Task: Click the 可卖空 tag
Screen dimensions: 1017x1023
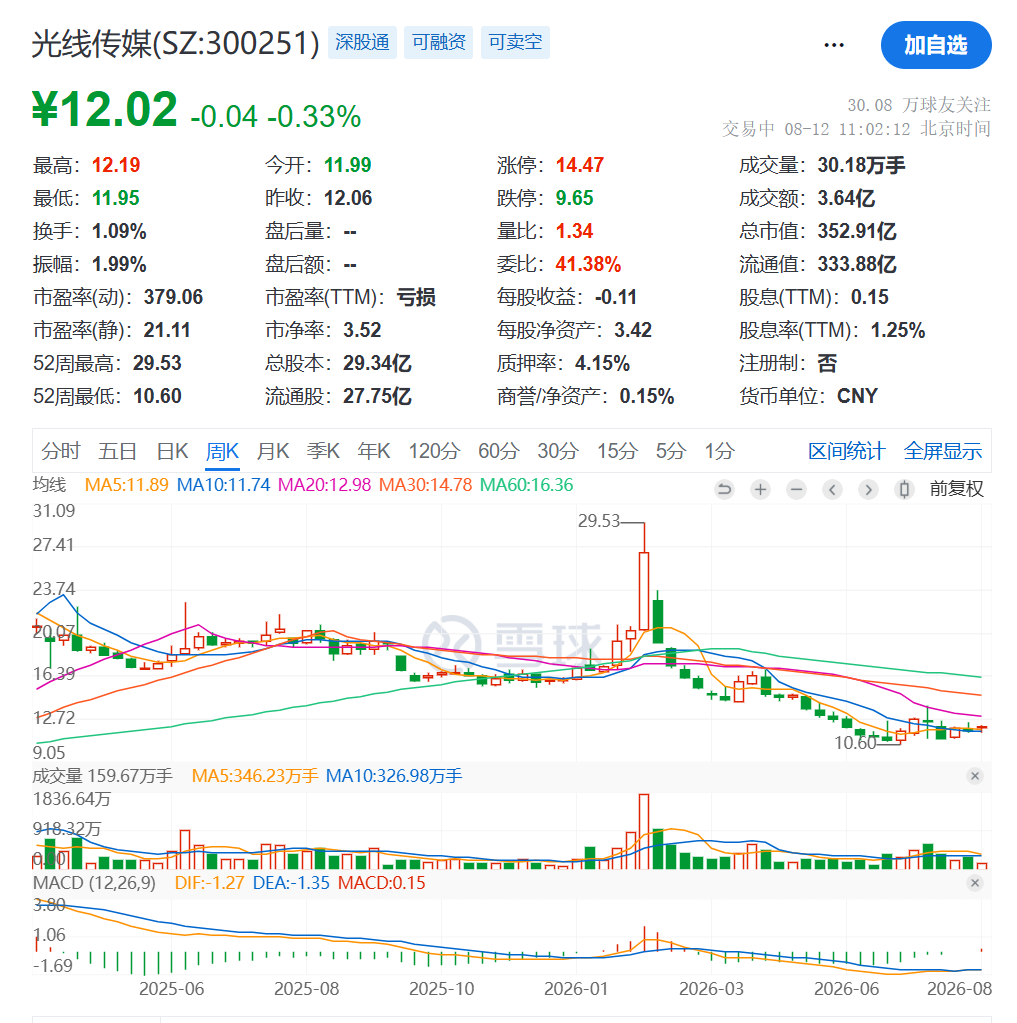Action: click(515, 42)
